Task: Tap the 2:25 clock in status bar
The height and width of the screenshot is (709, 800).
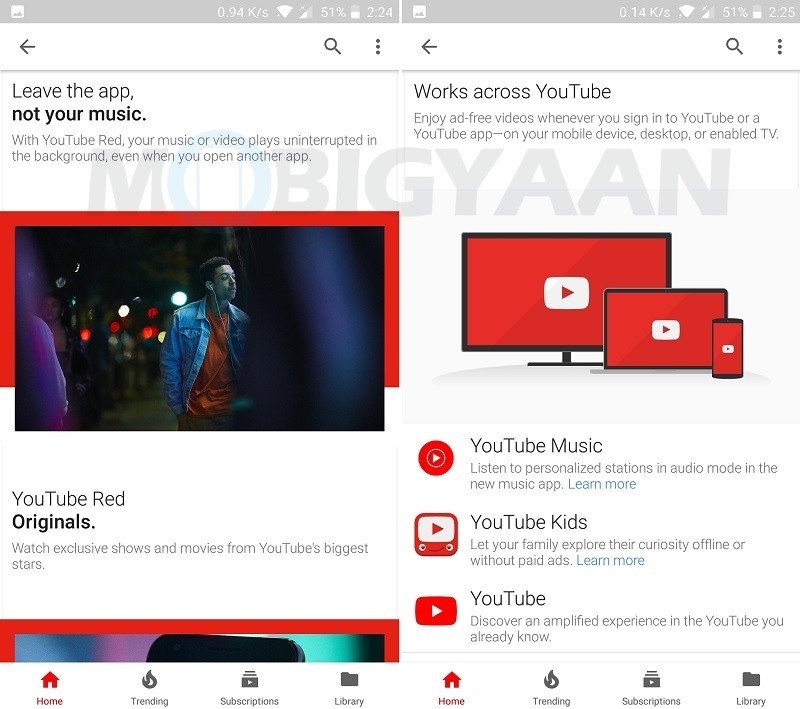Action: [782, 12]
